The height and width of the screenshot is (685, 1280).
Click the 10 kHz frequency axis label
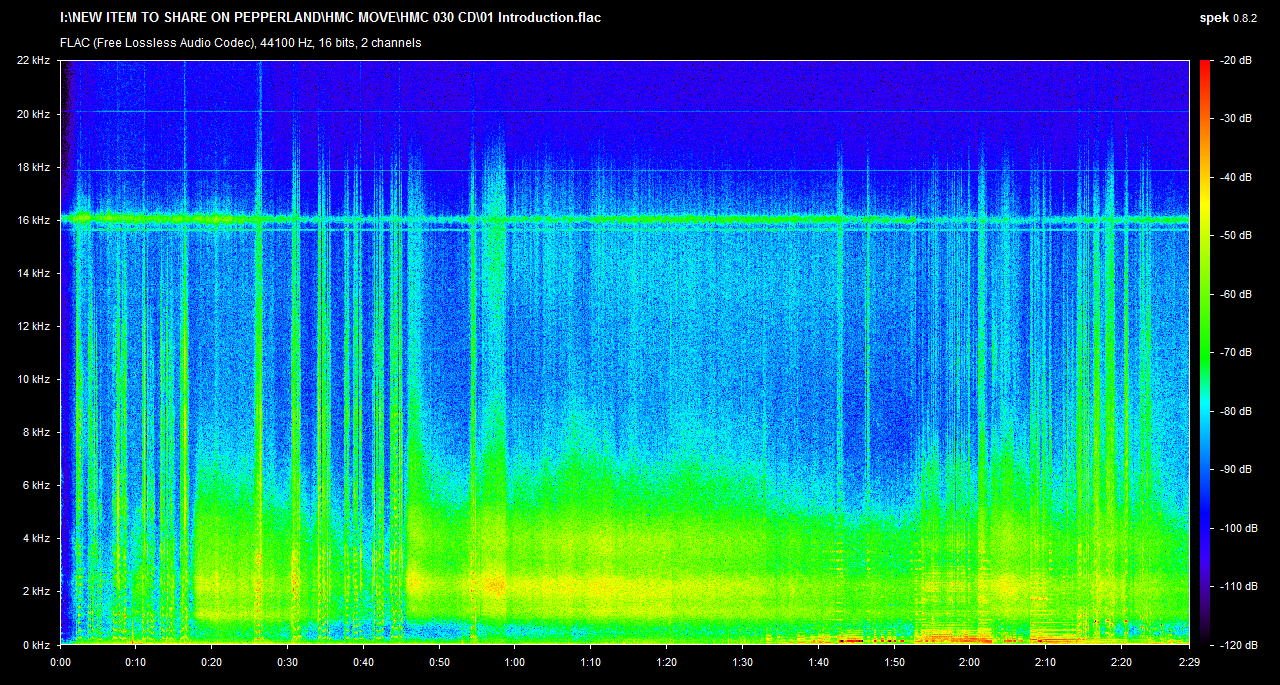33,379
